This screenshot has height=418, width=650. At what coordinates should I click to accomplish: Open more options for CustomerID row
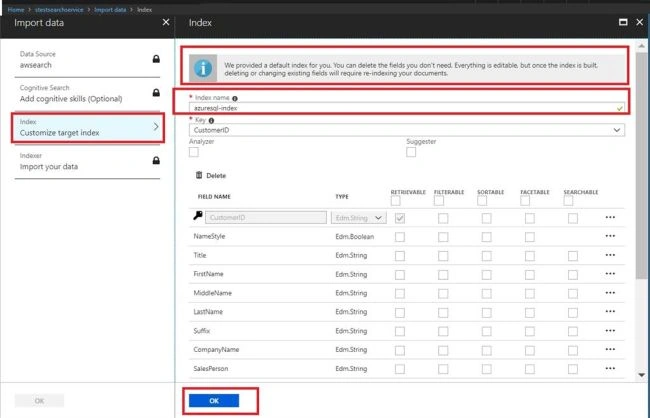(x=610, y=217)
